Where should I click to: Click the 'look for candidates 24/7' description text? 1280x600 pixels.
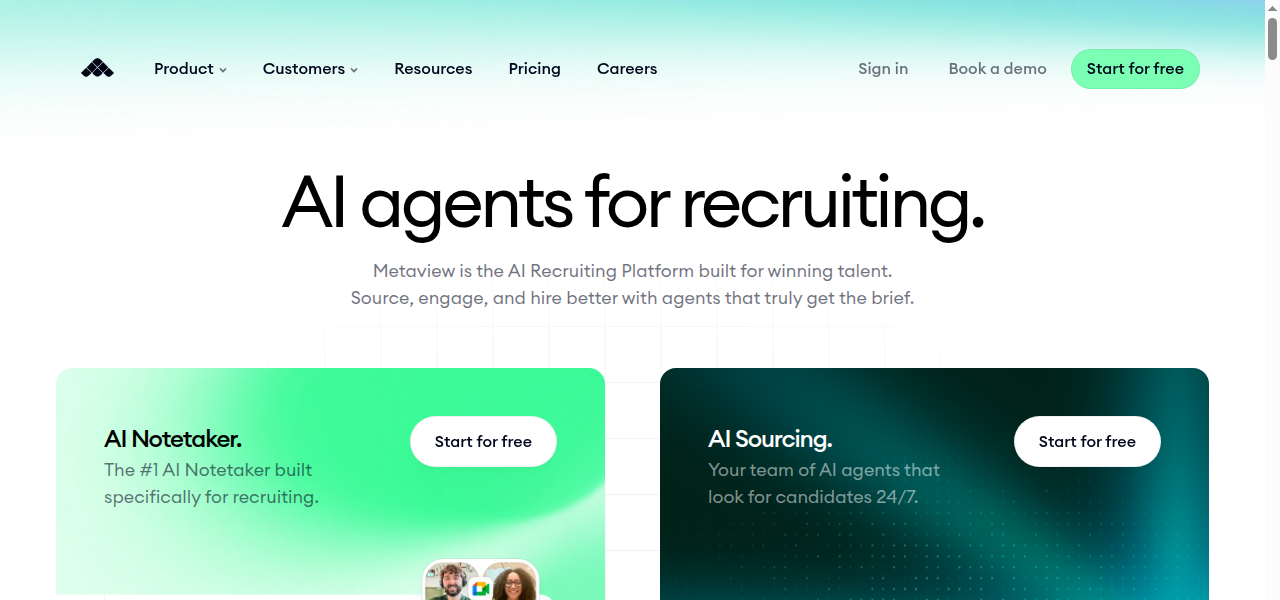tap(813, 497)
